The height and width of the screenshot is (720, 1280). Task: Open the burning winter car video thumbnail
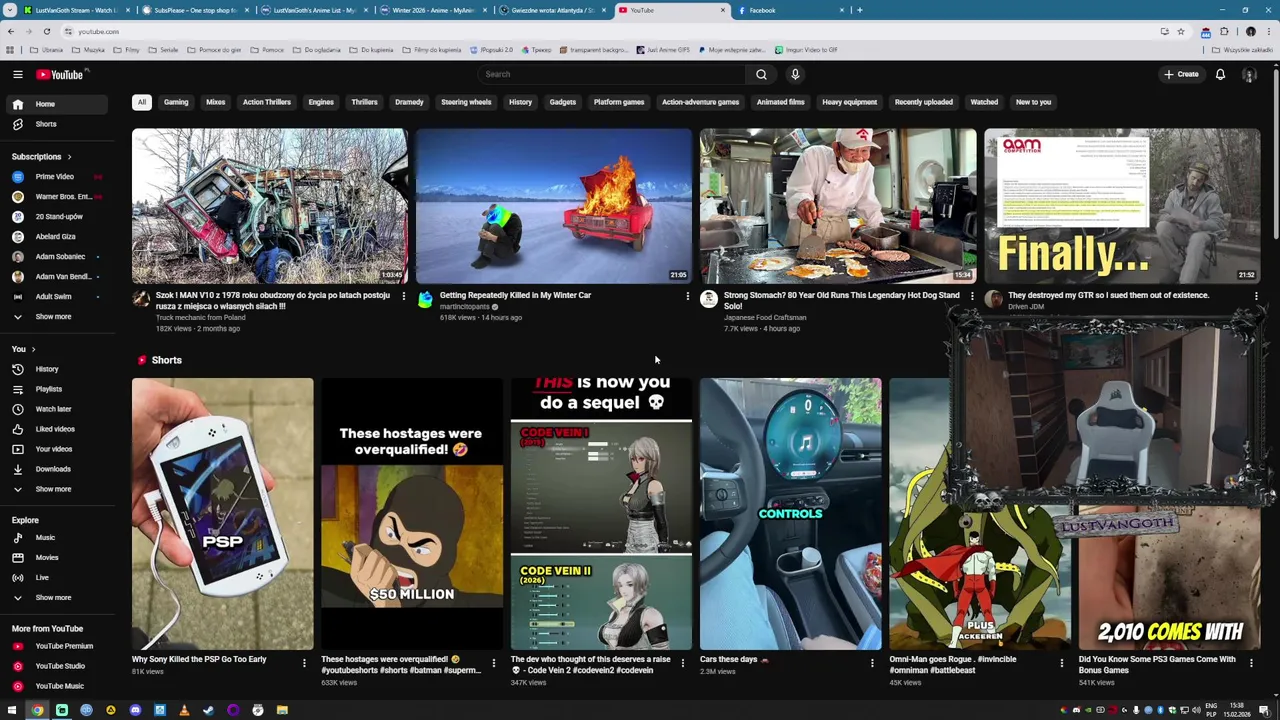tap(554, 206)
